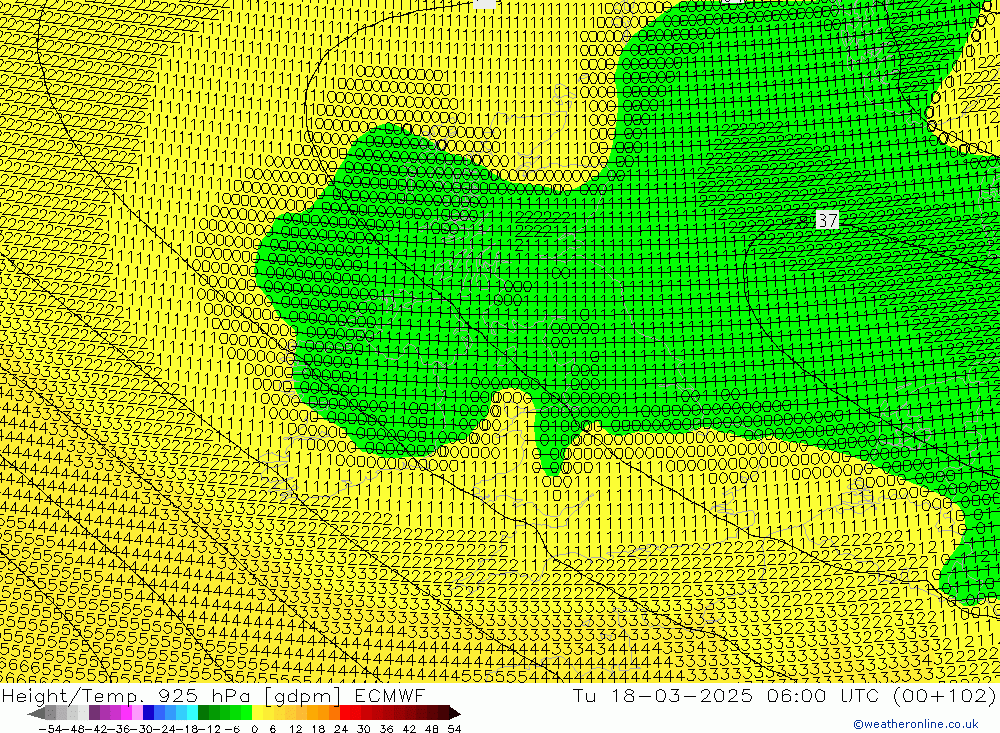Image resolution: width=1000 pixels, height=733 pixels.
Task: Click the gray left arrow end of the color scale
Action: pos(36,714)
